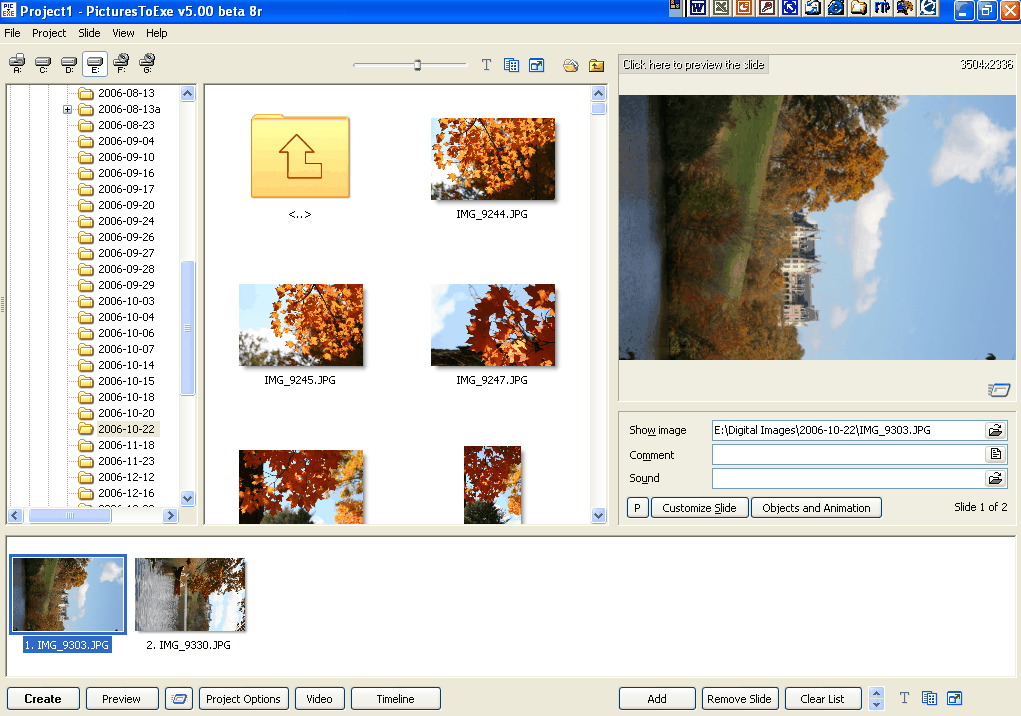Open the Slide menu
The width and height of the screenshot is (1021, 716).
point(89,33)
